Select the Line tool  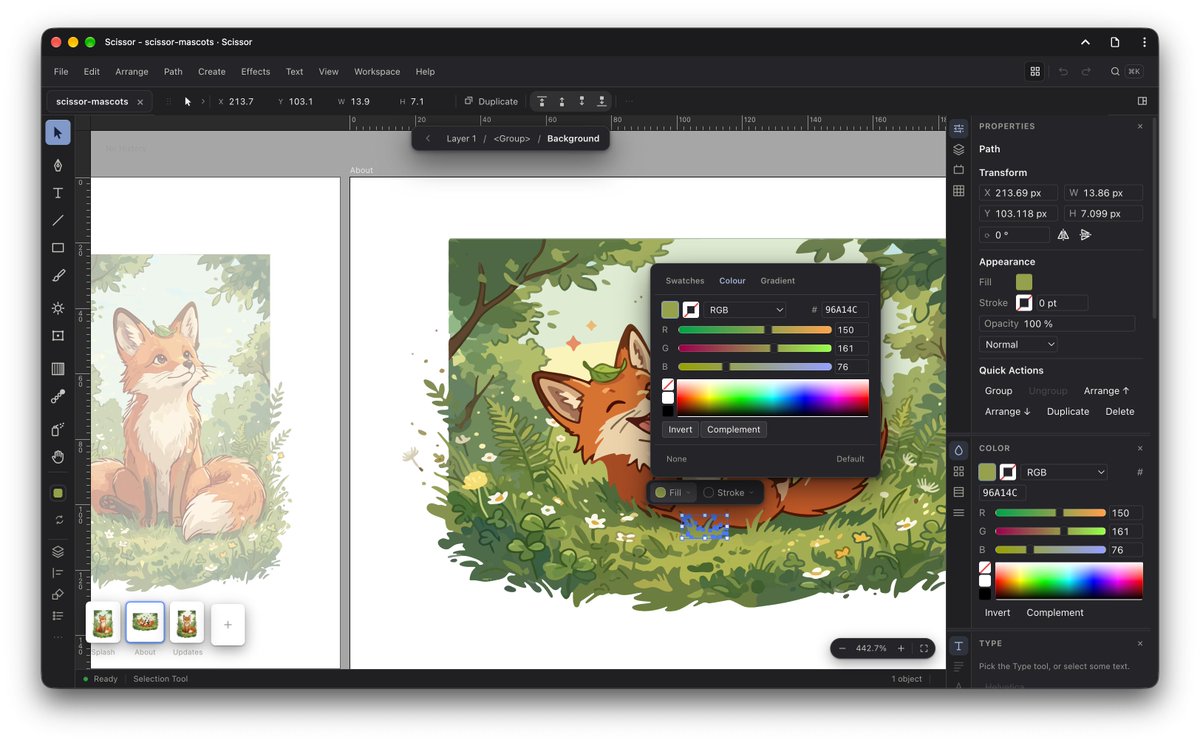click(x=58, y=220)
